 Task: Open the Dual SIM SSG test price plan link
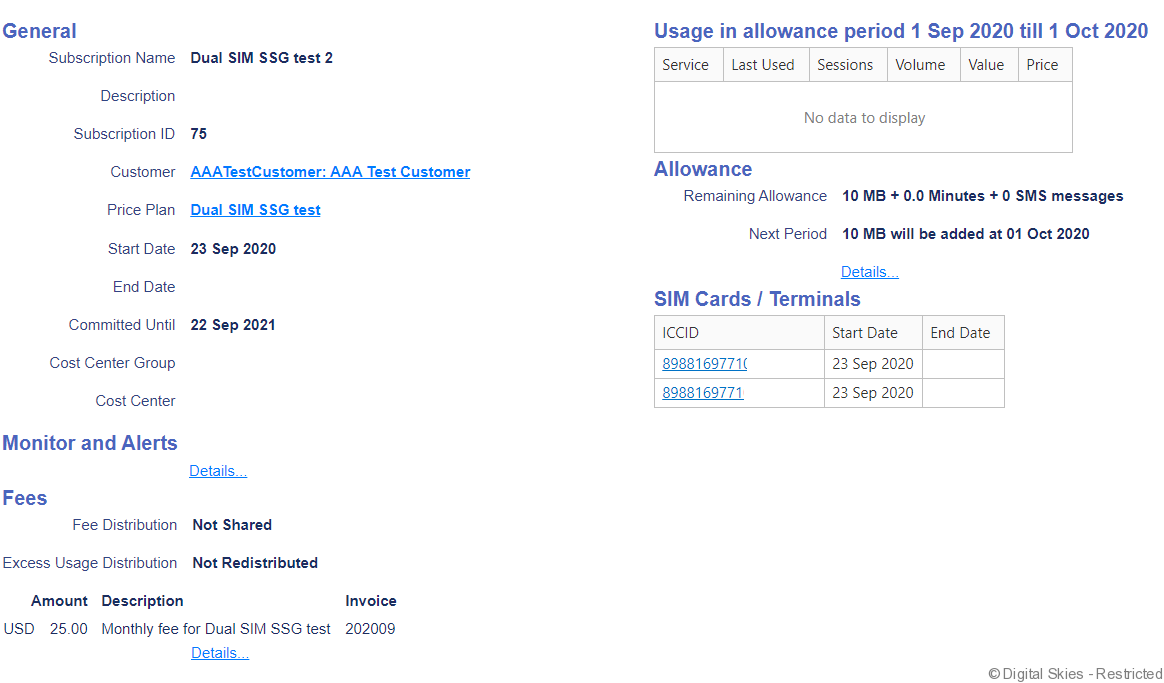pyautogui.click(x=255, y=210)
